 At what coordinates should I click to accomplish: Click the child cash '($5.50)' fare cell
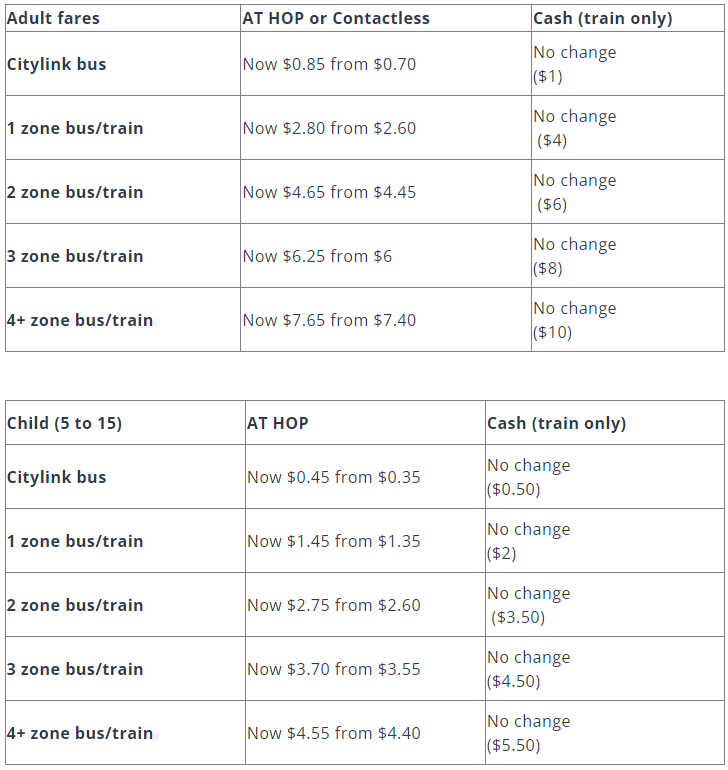[514, 745]
